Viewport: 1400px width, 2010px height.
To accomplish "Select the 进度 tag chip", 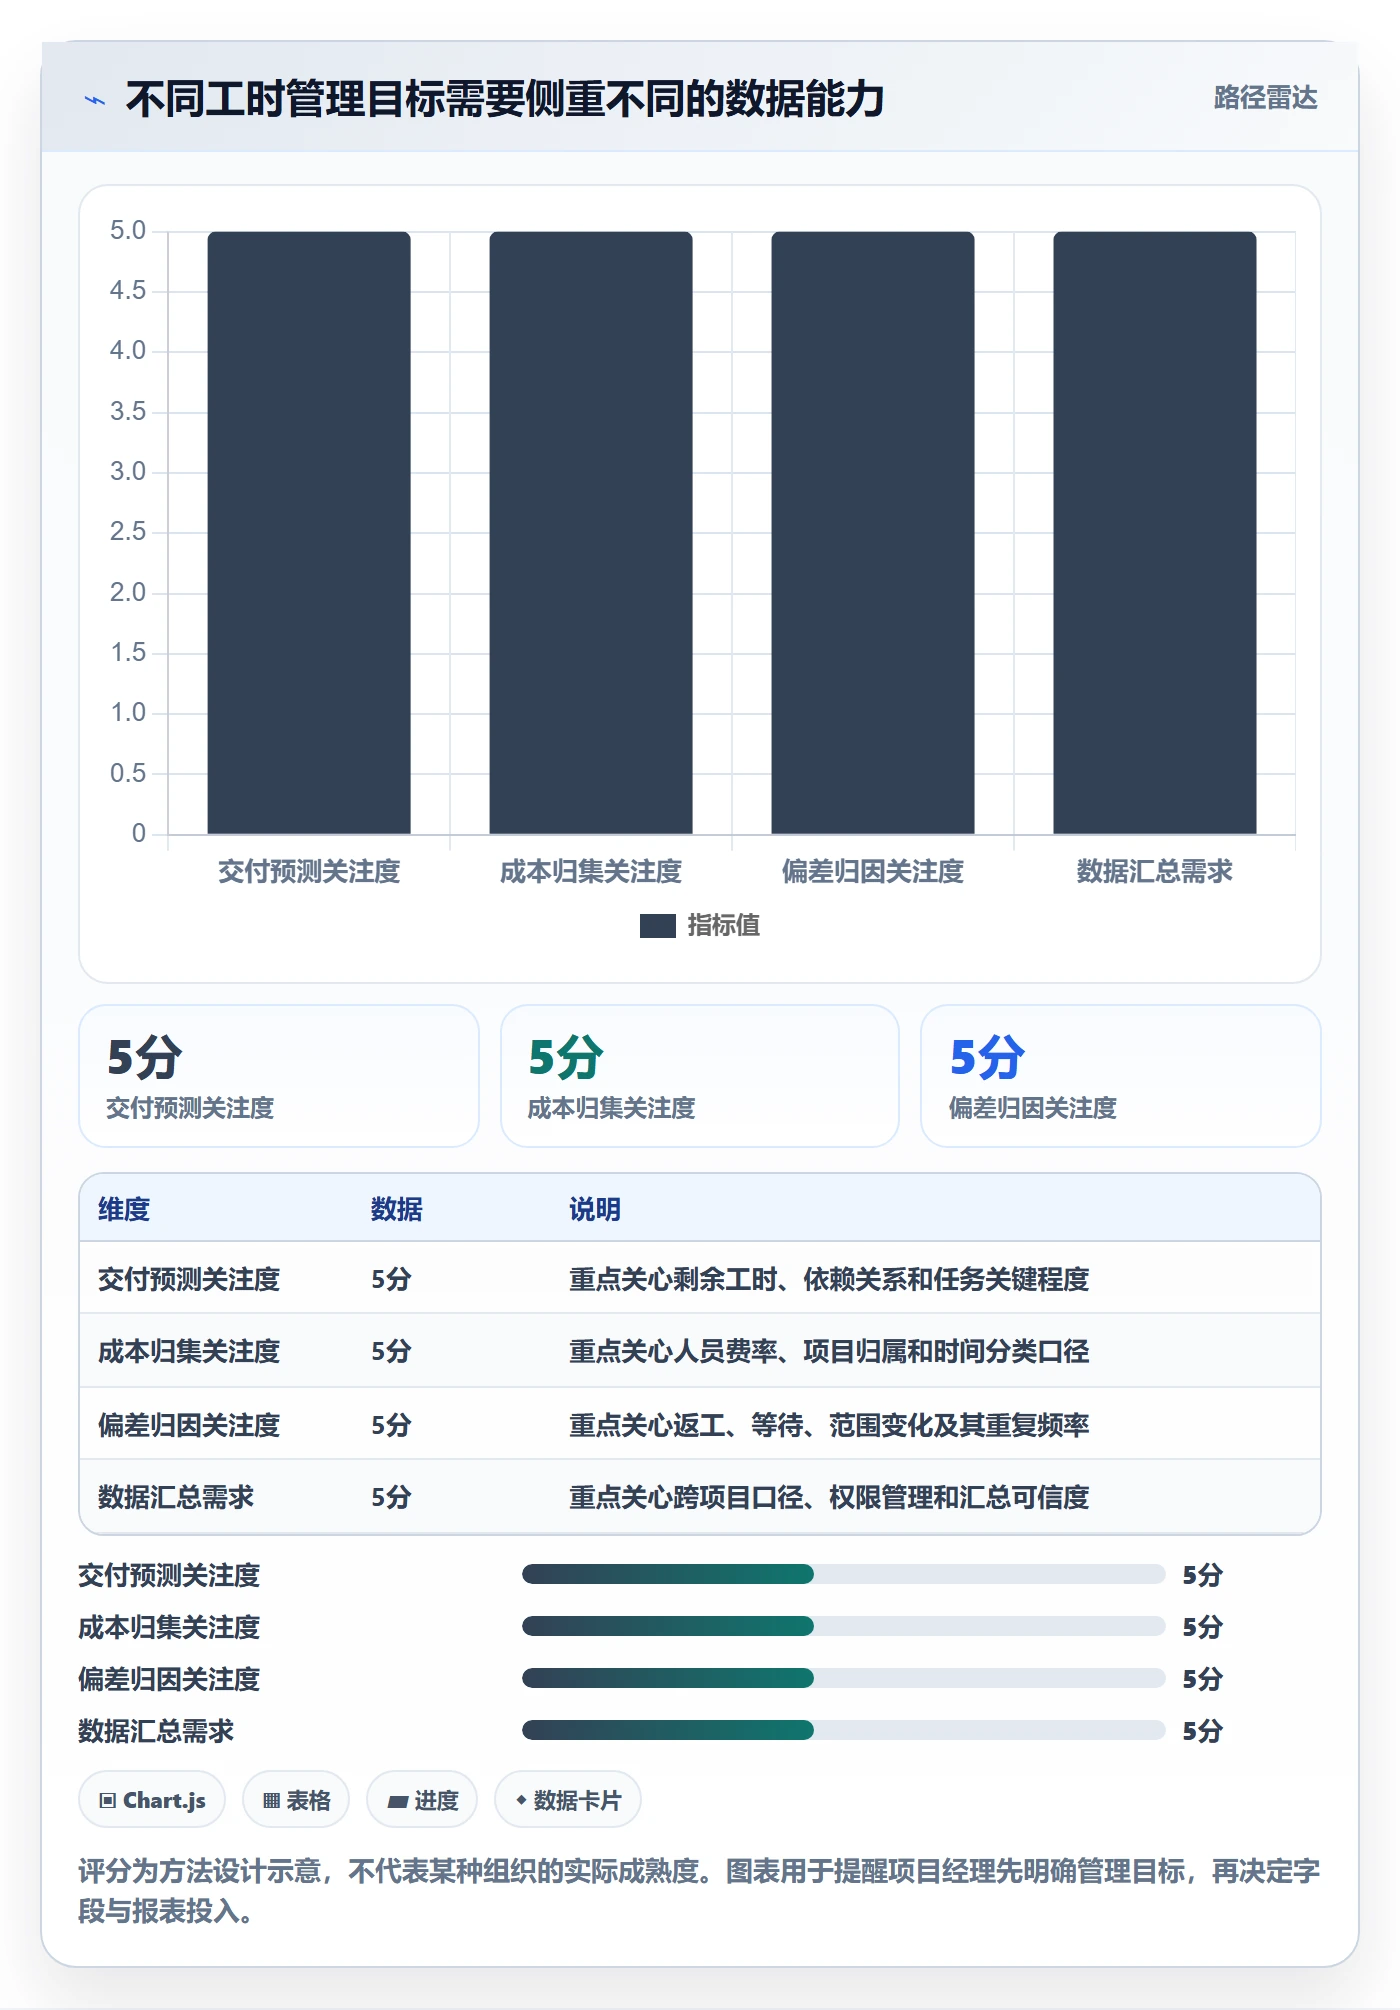I will [x=422, y=1800].
